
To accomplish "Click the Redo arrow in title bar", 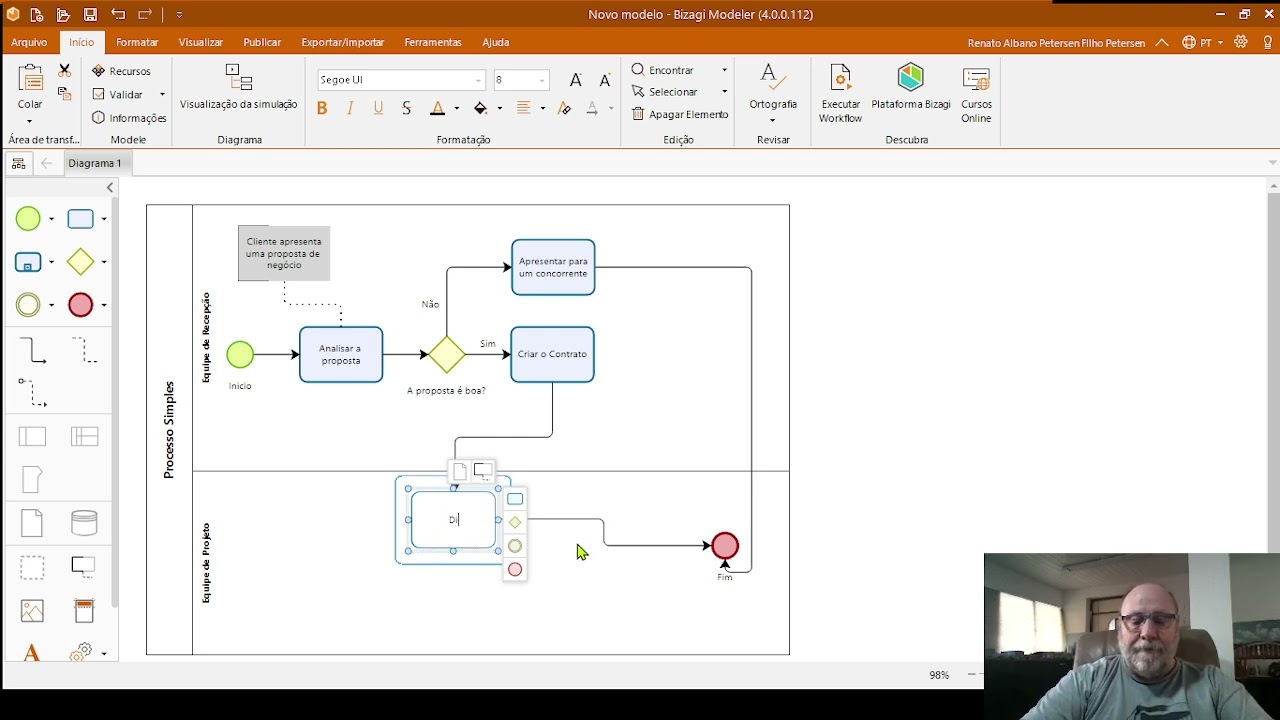I will pyautogui.click(x=145, y=14).
